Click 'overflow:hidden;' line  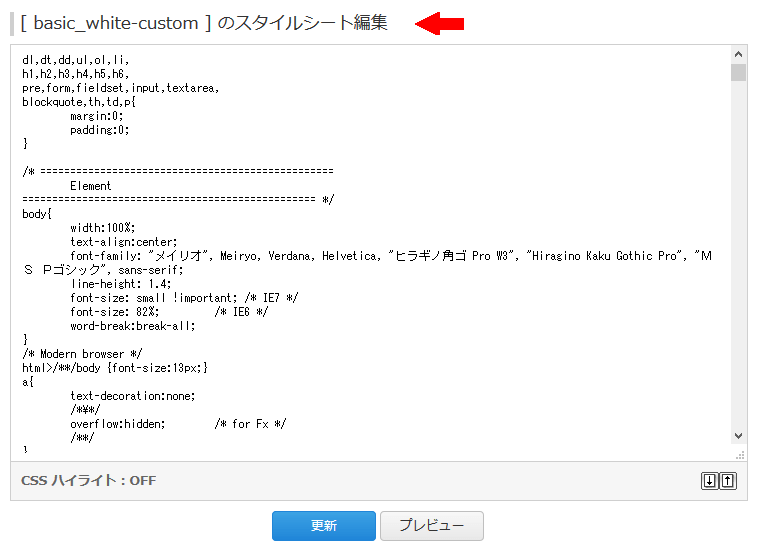[118, 424]
